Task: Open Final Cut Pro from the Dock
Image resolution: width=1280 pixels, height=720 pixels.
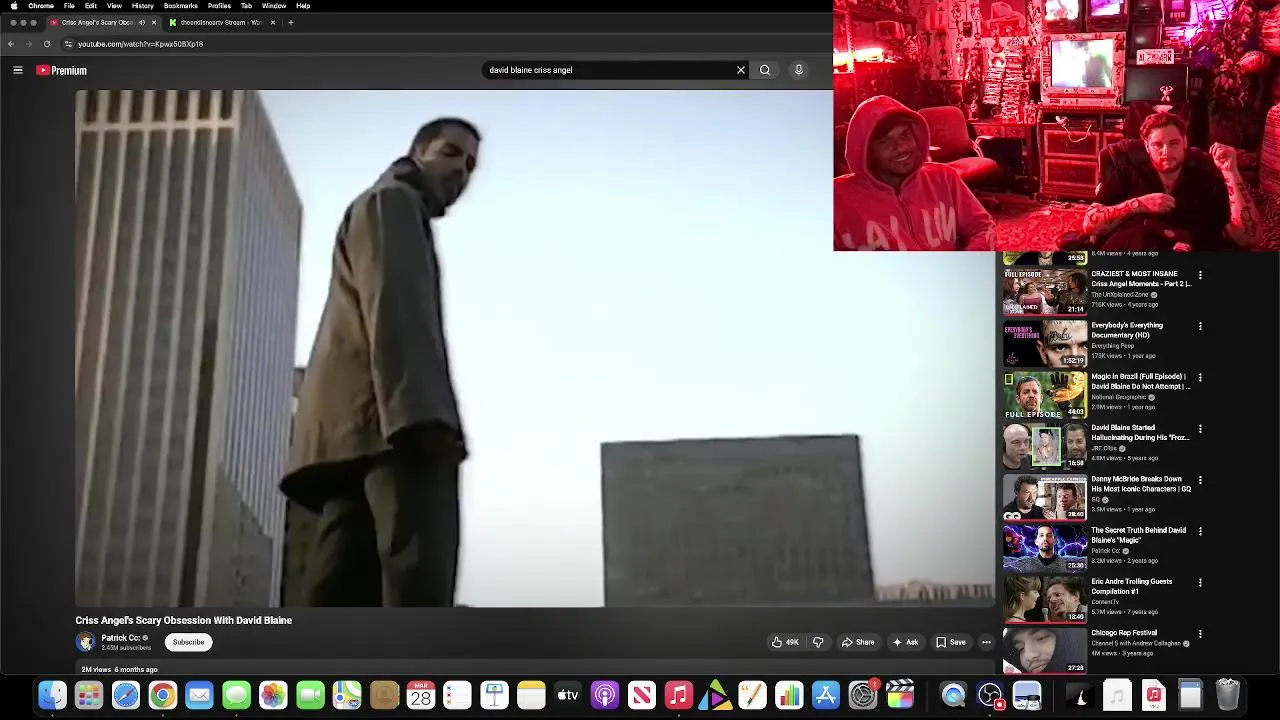Action: (x=900, y=695)
